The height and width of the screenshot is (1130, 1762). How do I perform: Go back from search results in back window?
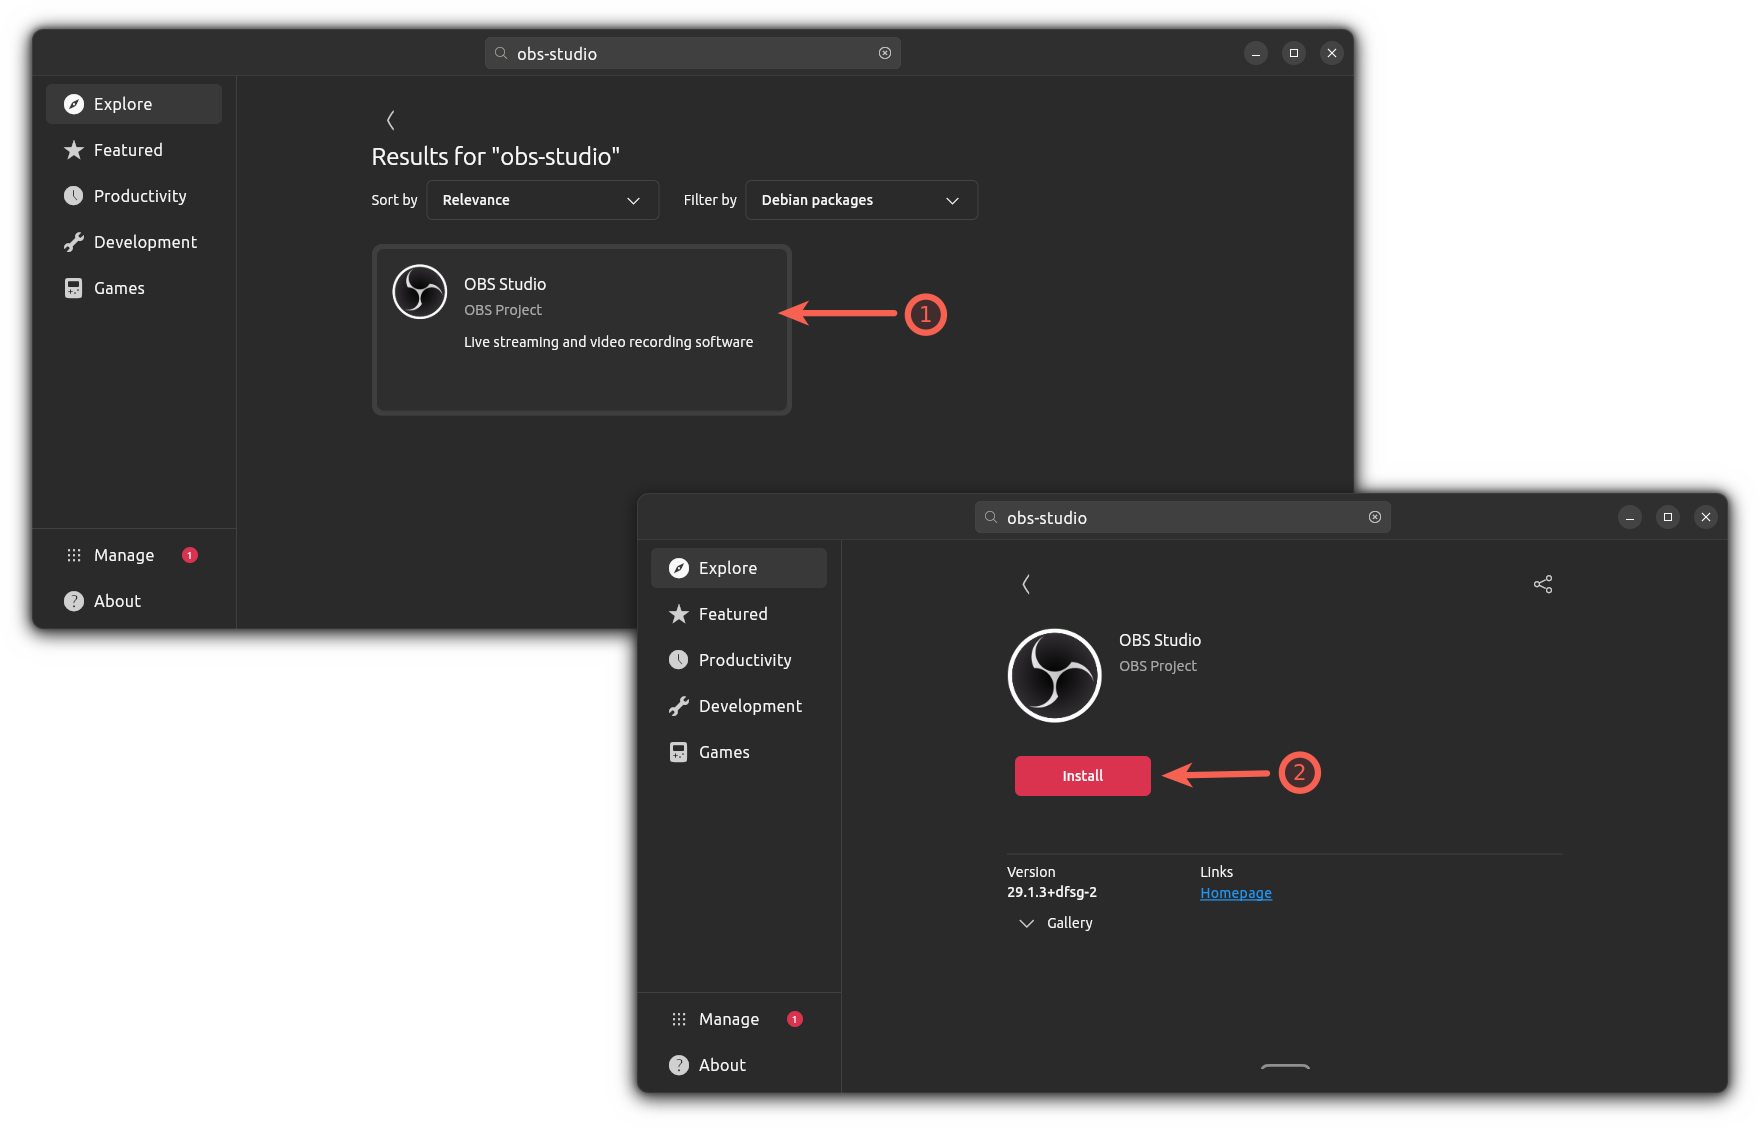click(391, 120)
